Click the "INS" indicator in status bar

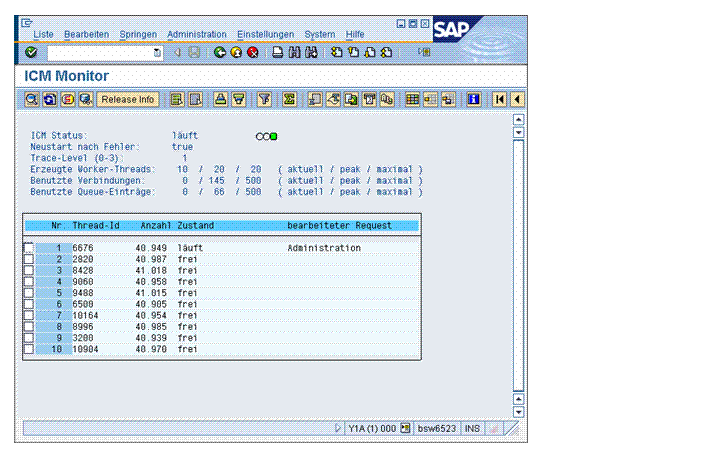pyautogui.click(x=472, y=428)
